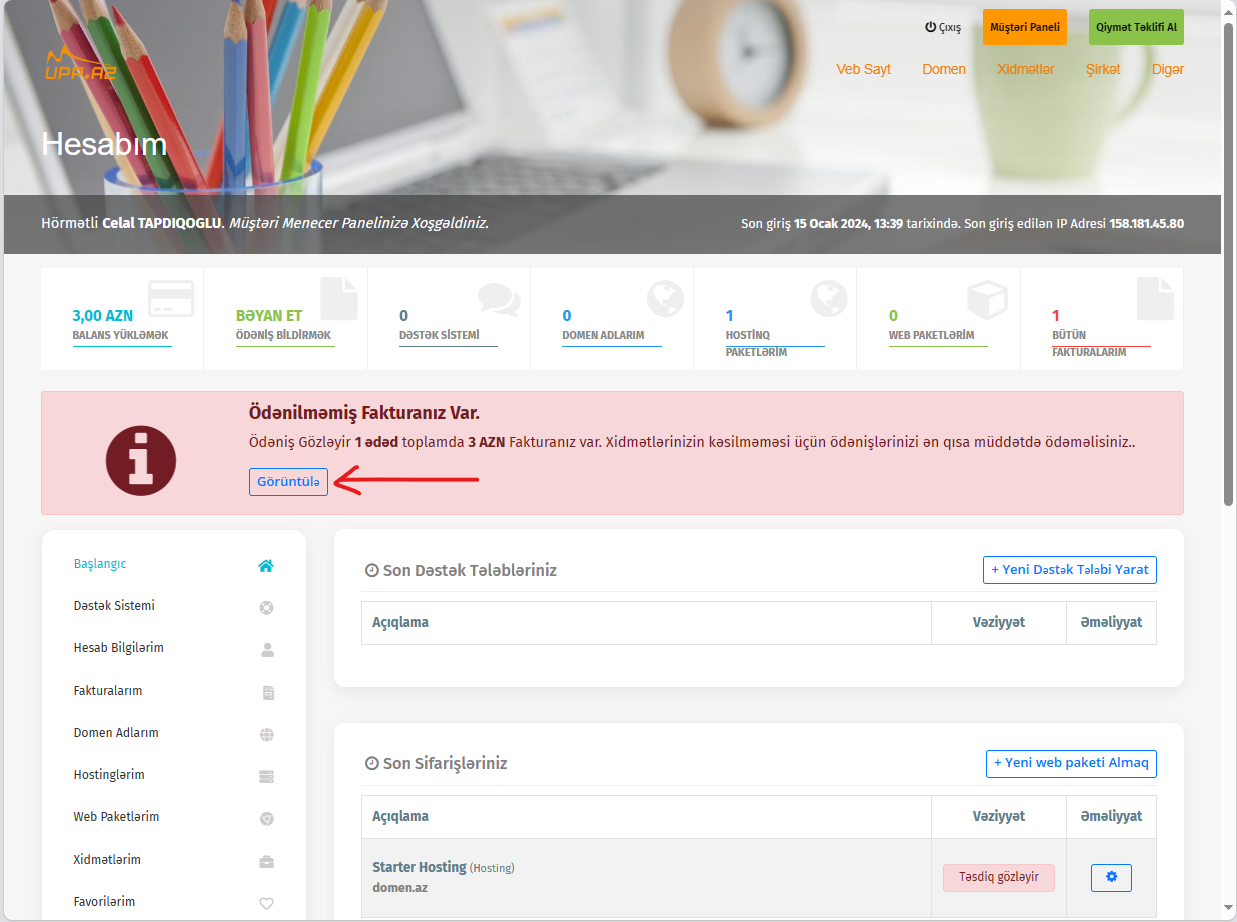Expand the Şirkət top menu
This screenshot has width=1237, height=922.
(x=1103, y=69)
